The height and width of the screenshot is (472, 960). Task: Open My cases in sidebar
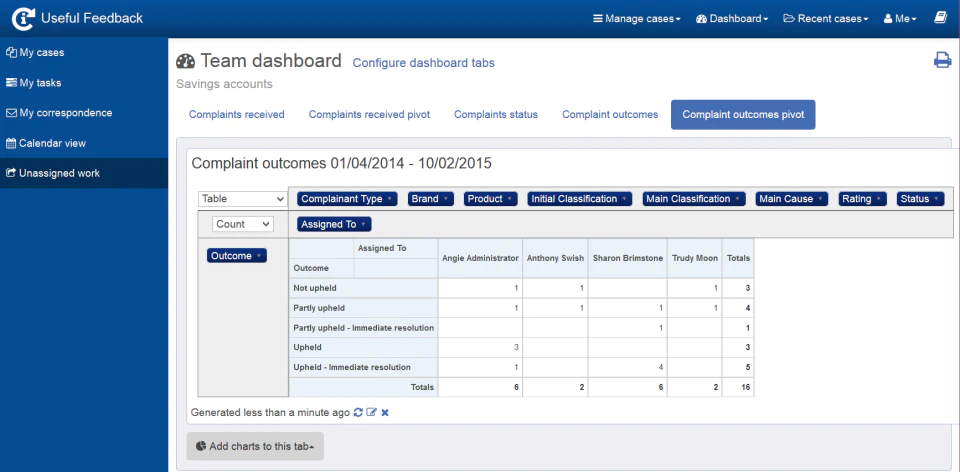point(35,53)
